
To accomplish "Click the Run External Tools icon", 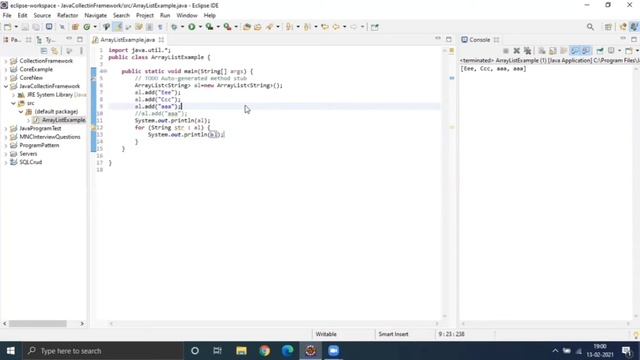I will (227, 27).
